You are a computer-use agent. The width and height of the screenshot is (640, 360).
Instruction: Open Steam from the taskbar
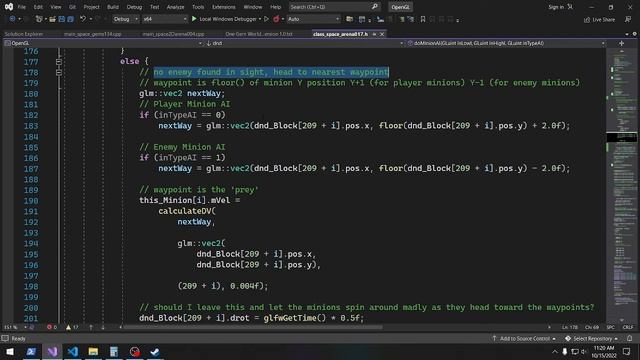155,351
